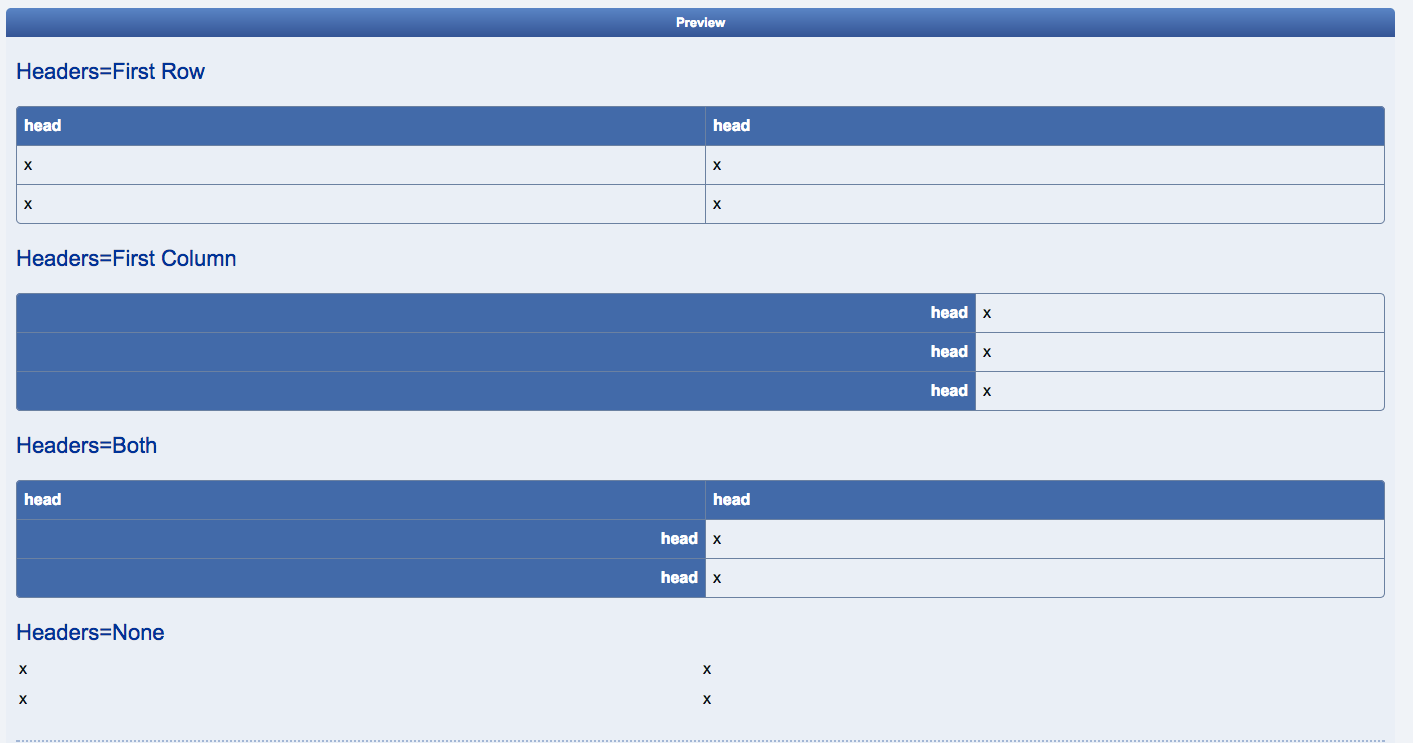Click left head cell in First Row table
This screenshot has width=1413, height=743.
tap(361, 126)
